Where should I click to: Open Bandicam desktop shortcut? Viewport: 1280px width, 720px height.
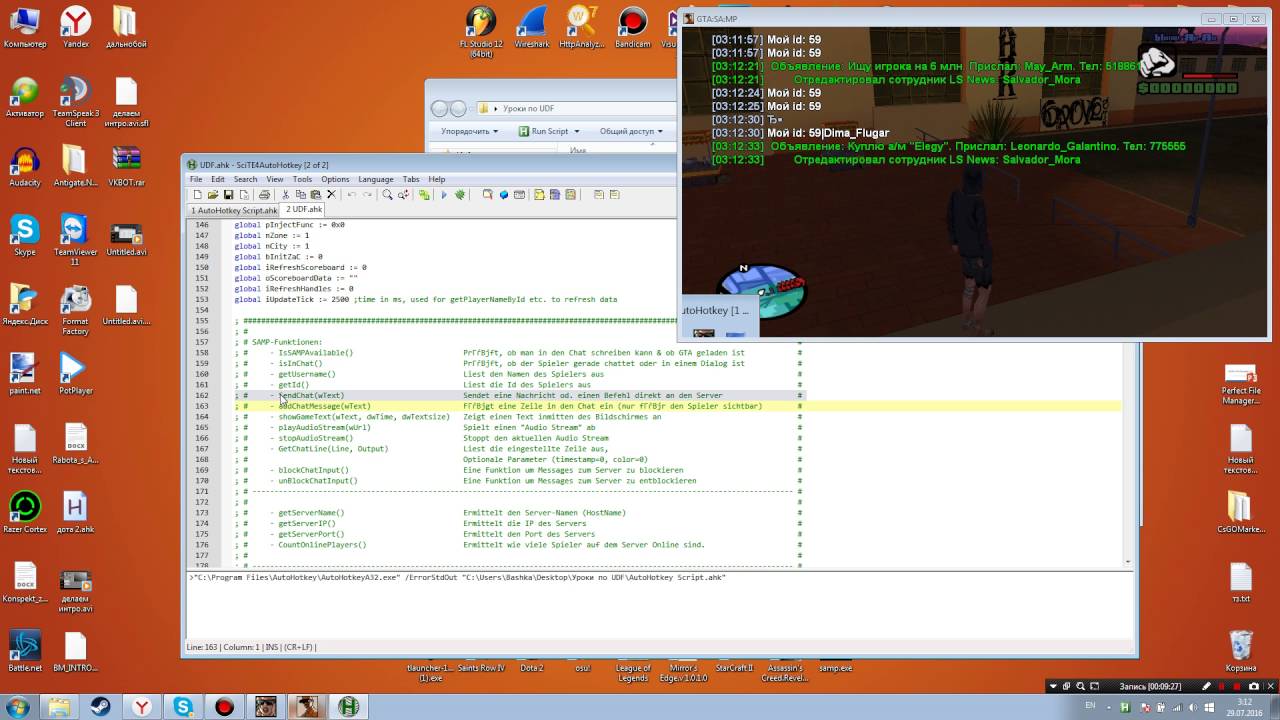tap(633, 27)
